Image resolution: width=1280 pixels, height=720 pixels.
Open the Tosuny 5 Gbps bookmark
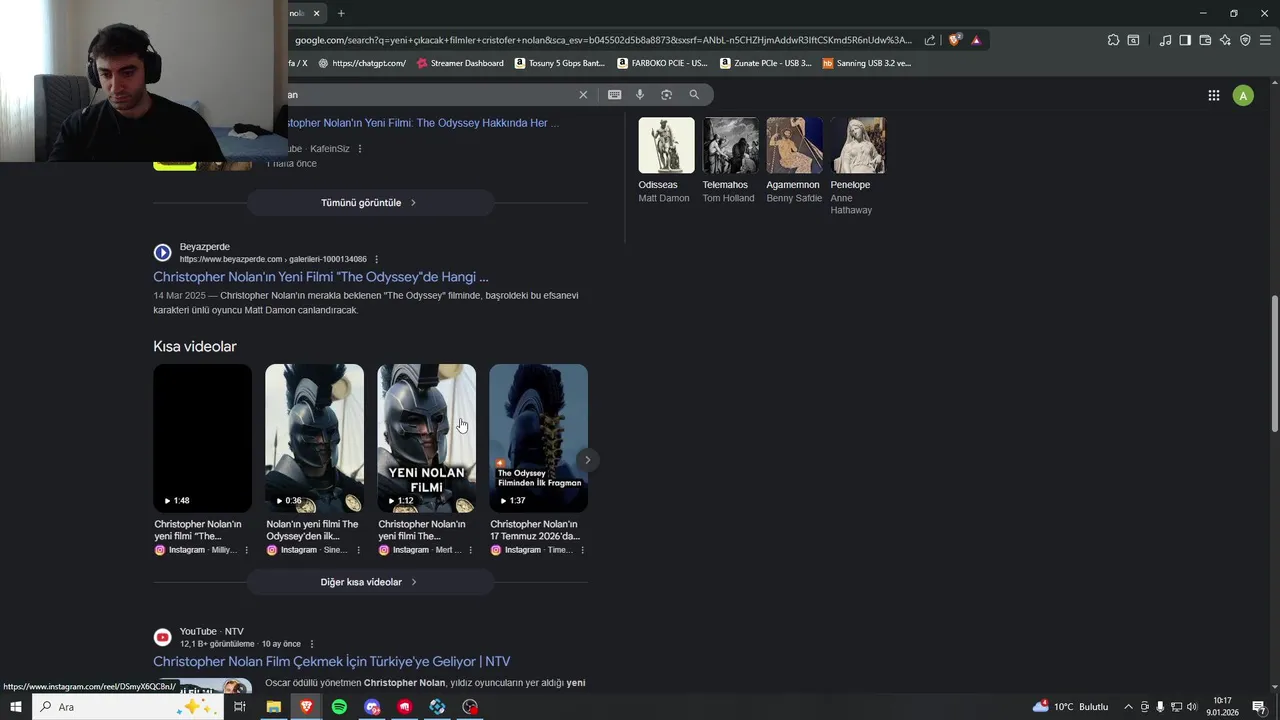coord(560,63)
